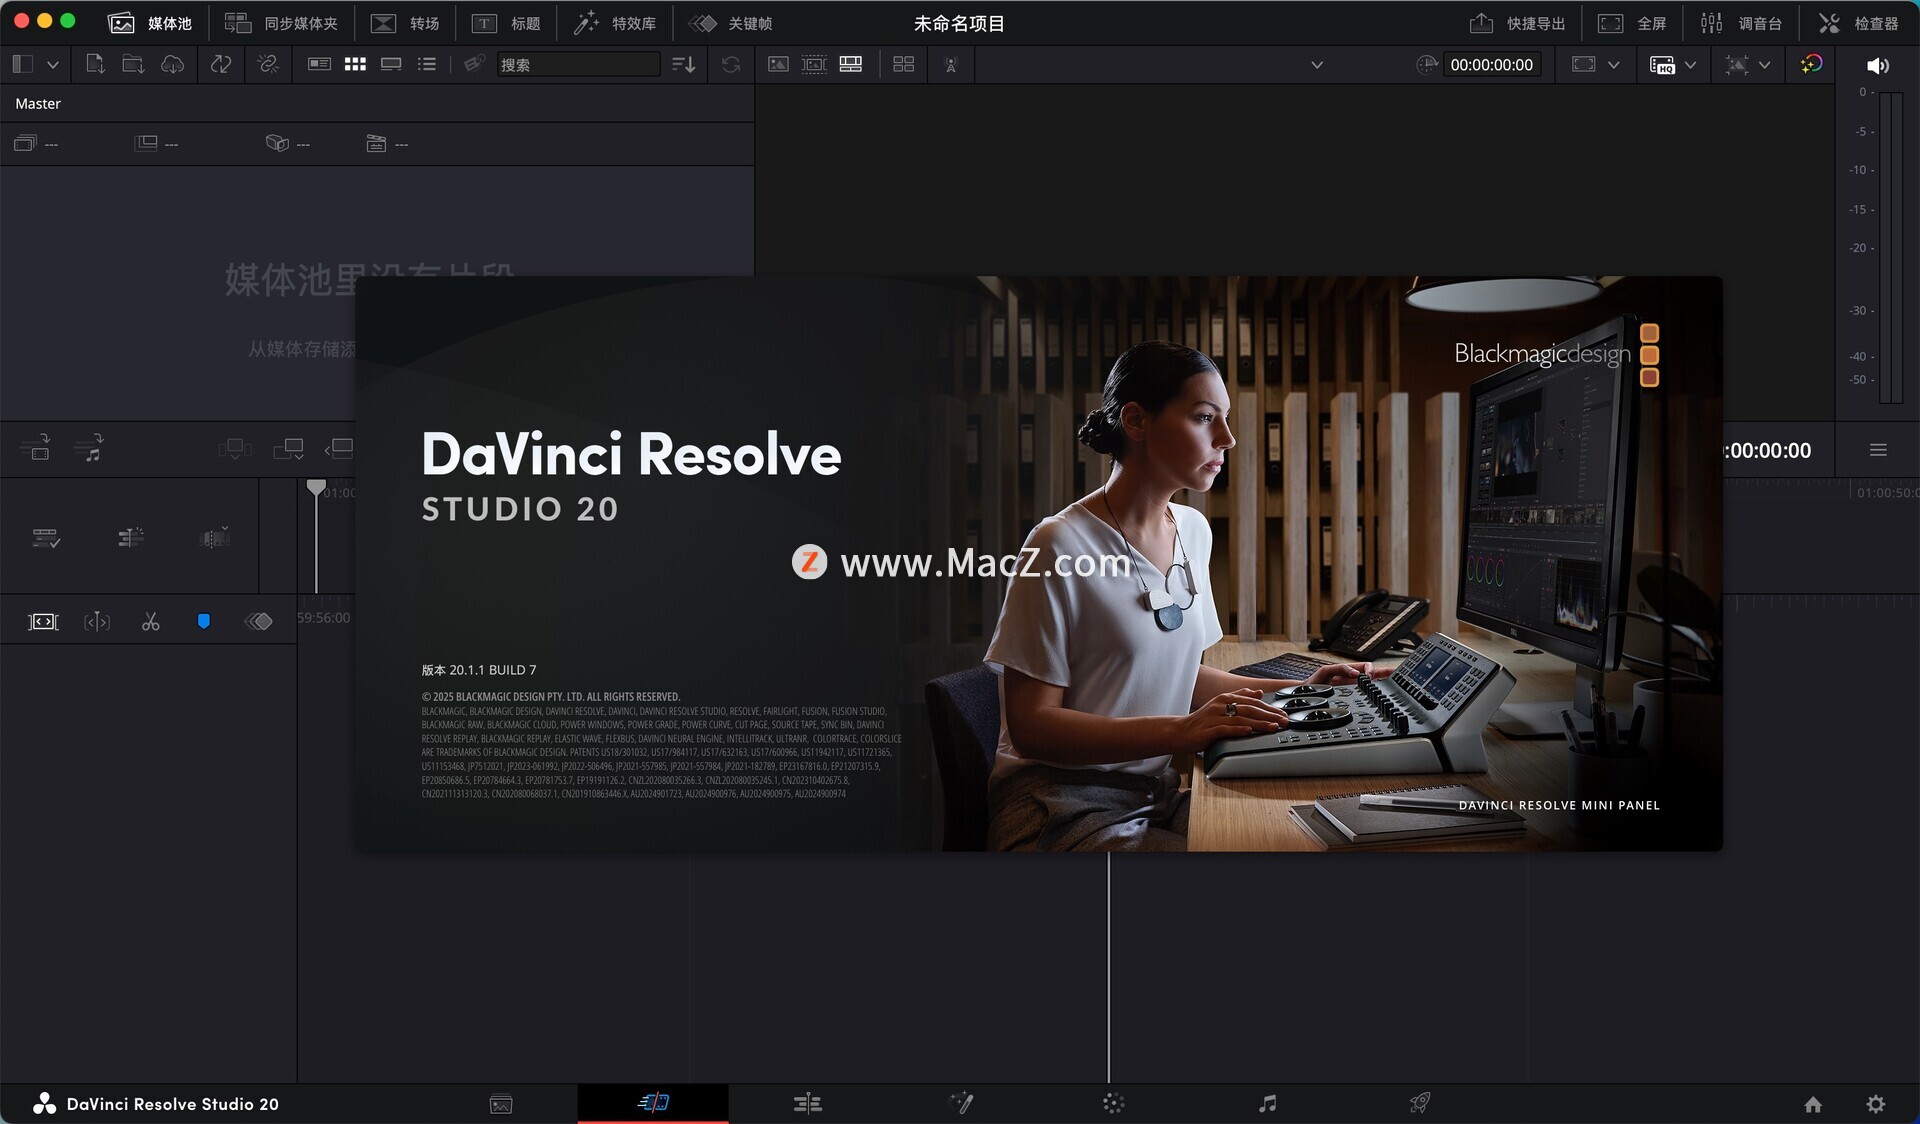1920x1124 pixels.
Task: Click the Home project manager icon
Action: (x=1813, y=1104)
